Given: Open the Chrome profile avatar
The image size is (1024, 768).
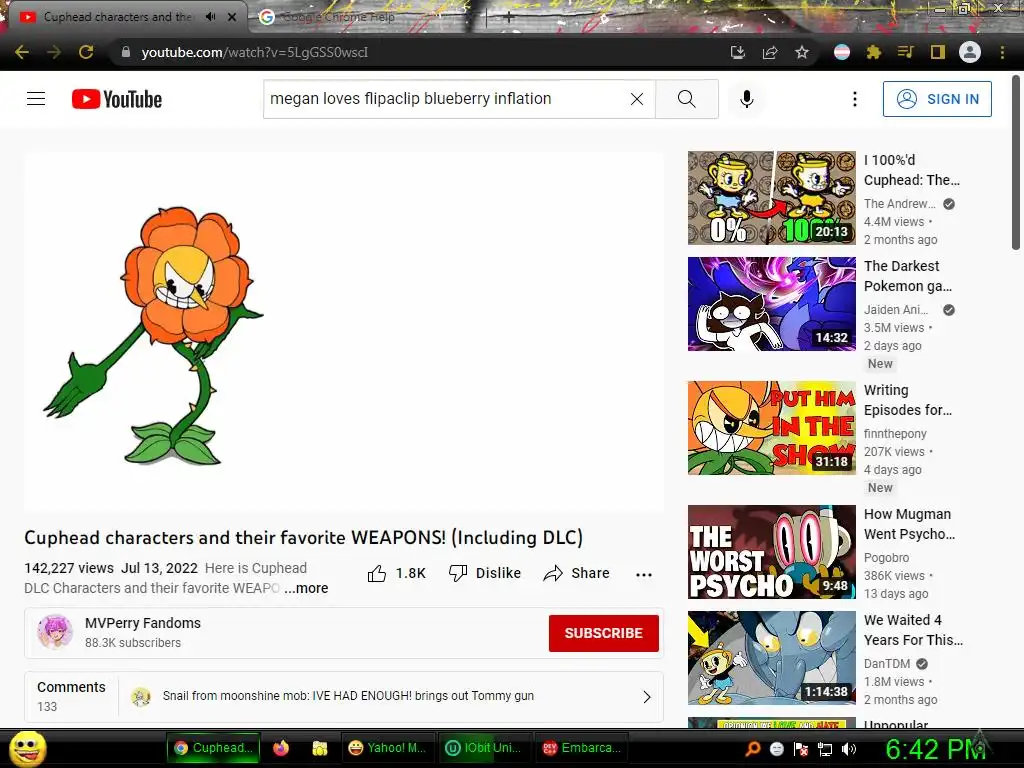Looking at the screenshot, I should (x=970, y=52).
